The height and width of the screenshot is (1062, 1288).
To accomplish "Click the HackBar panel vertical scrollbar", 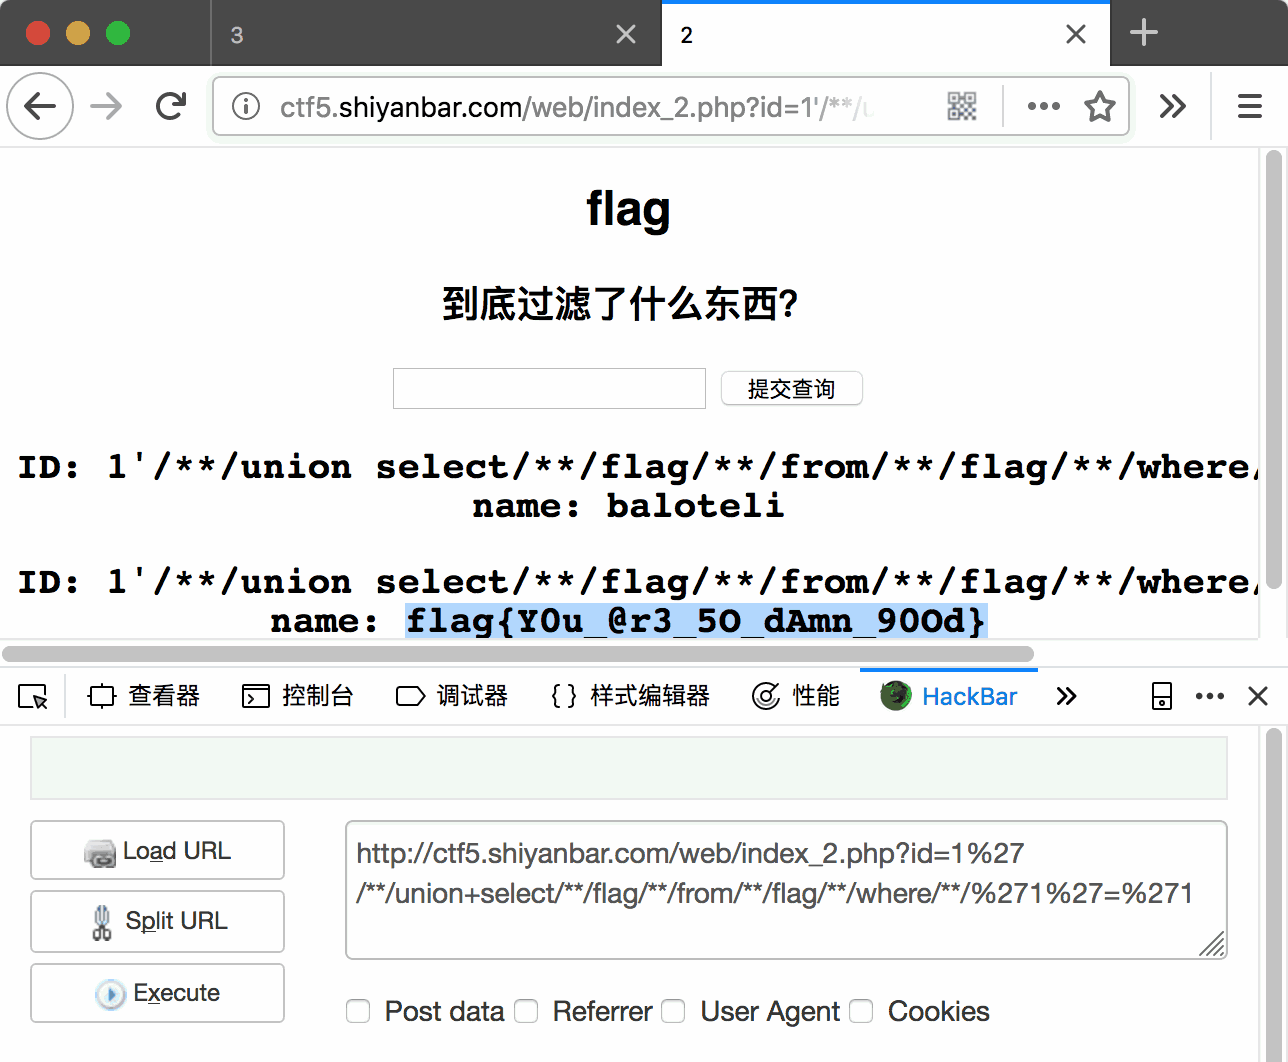I will 1274,895.
